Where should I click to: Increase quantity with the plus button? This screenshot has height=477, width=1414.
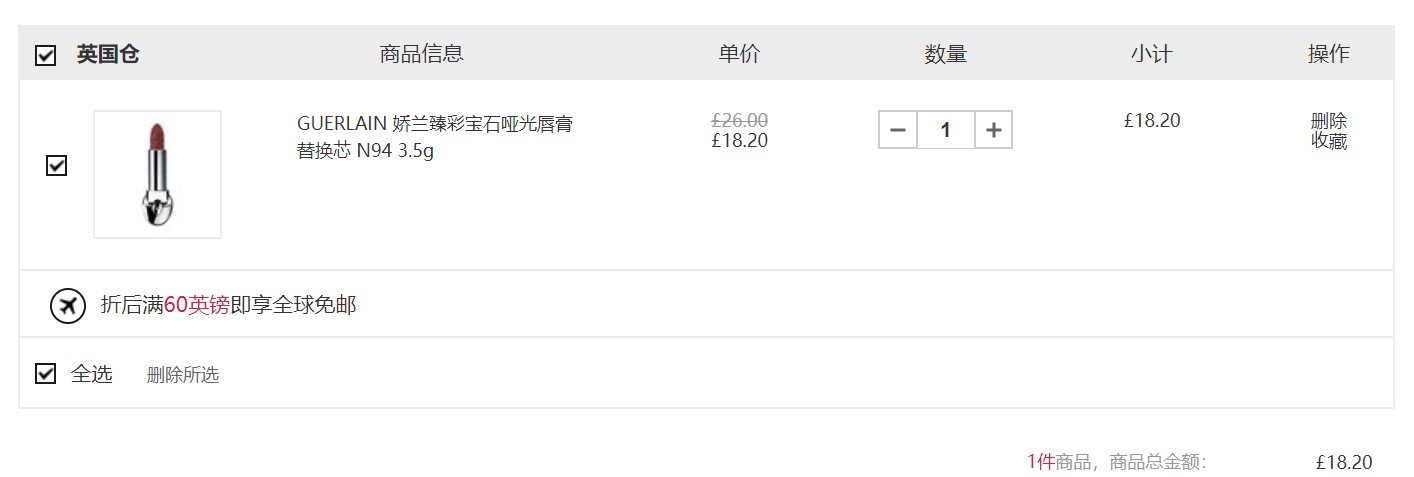pos(993,130)
